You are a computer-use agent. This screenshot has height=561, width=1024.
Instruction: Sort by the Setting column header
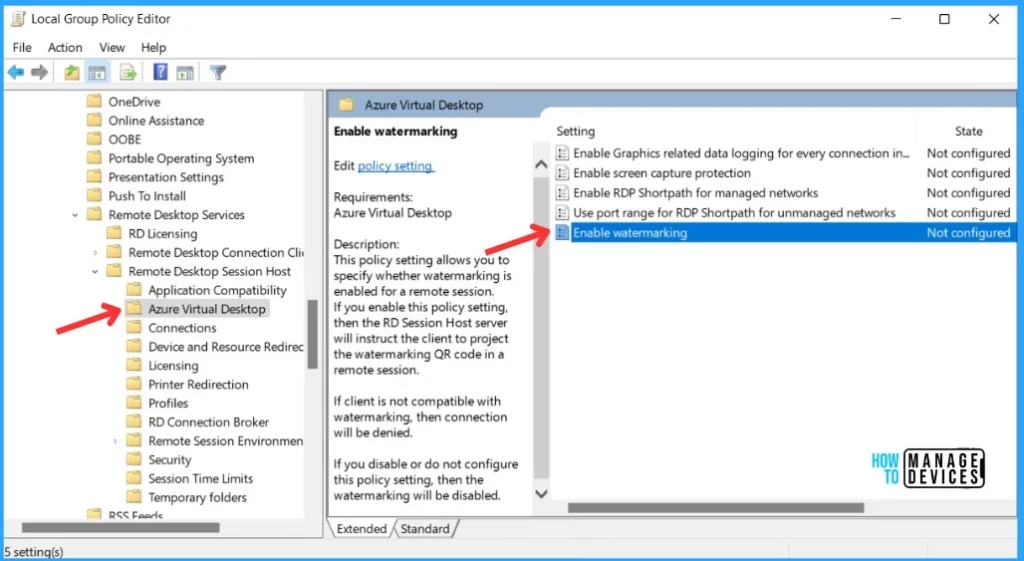click(575, 131)
